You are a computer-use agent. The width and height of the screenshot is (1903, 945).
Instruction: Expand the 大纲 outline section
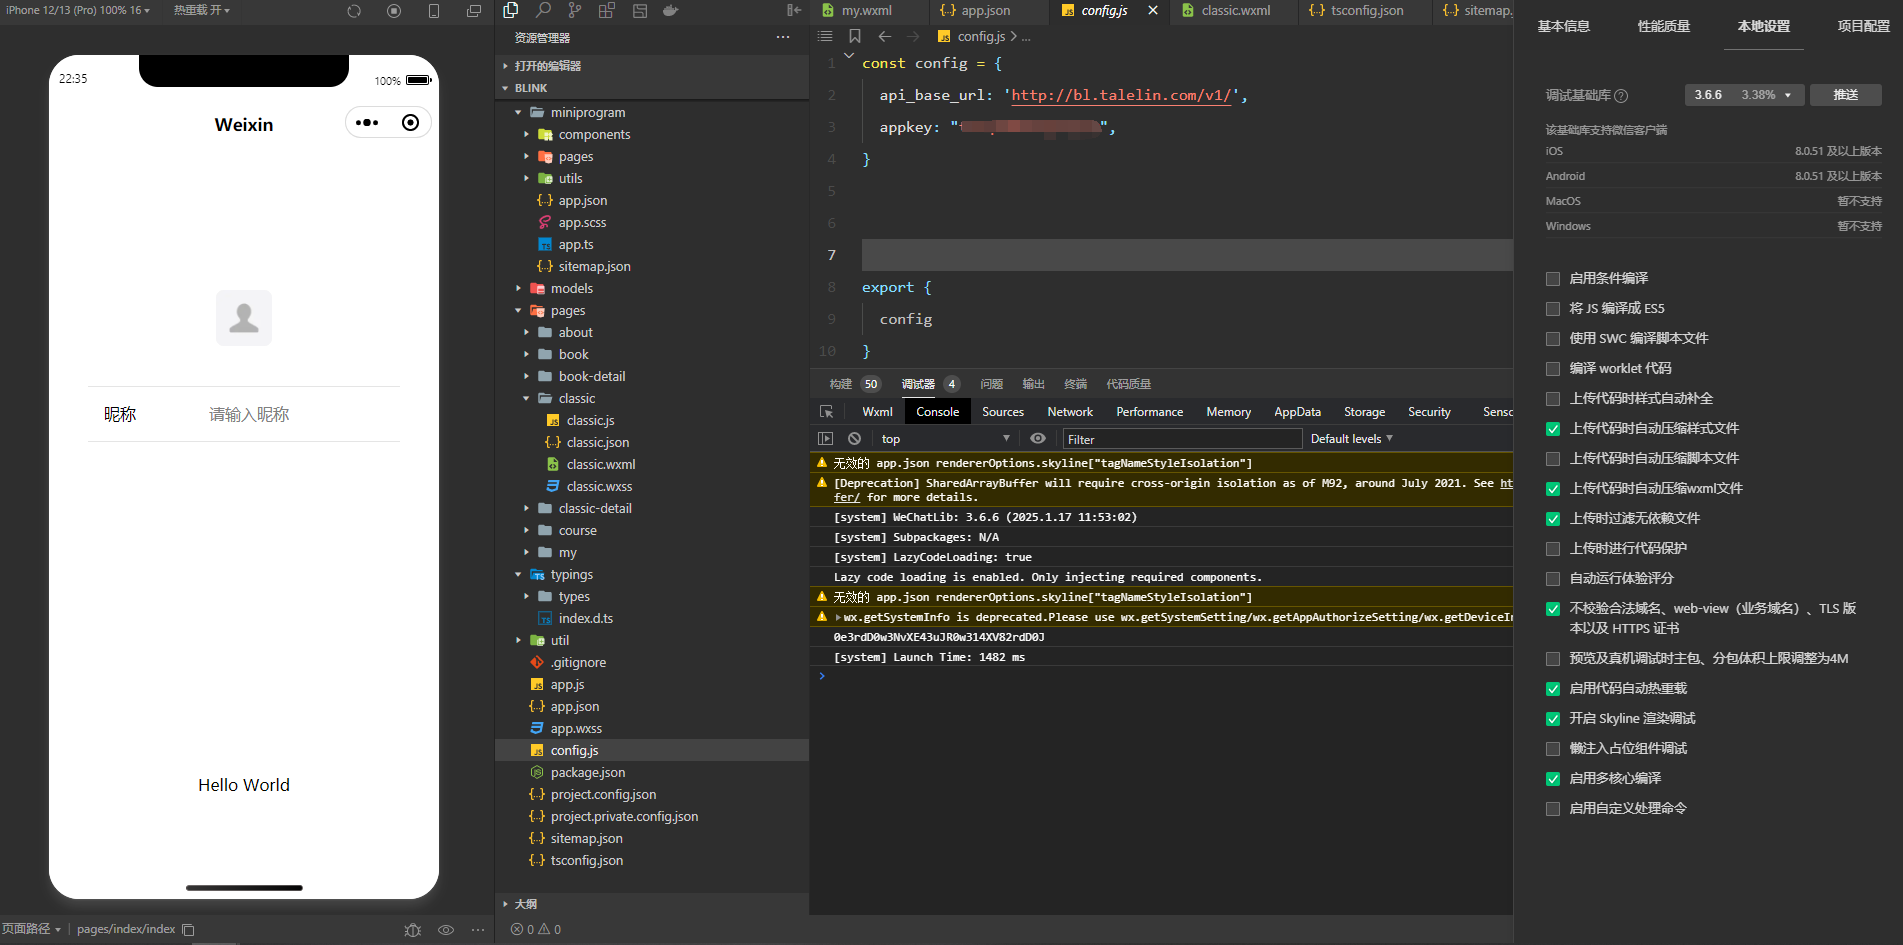(x=525, y=904)
